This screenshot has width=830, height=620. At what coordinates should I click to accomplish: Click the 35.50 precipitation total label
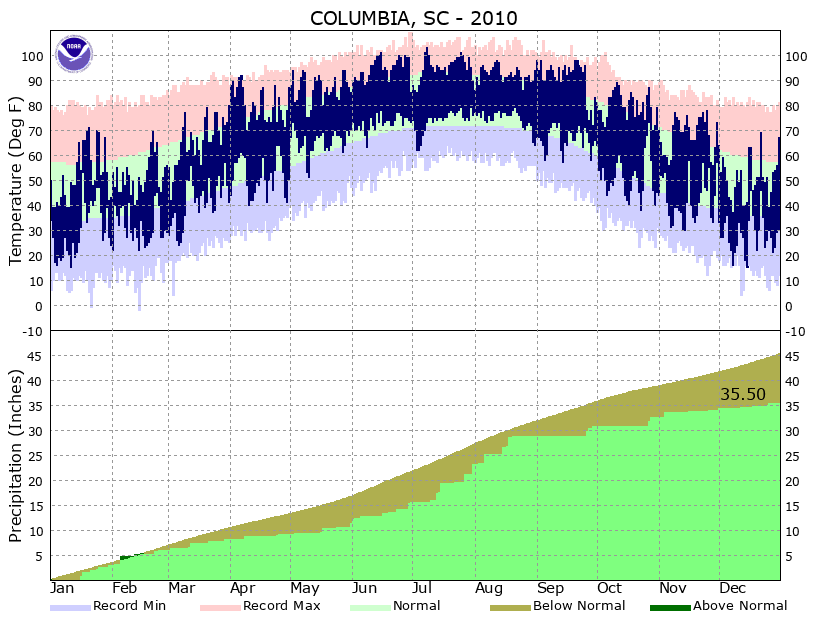[743, 394]
